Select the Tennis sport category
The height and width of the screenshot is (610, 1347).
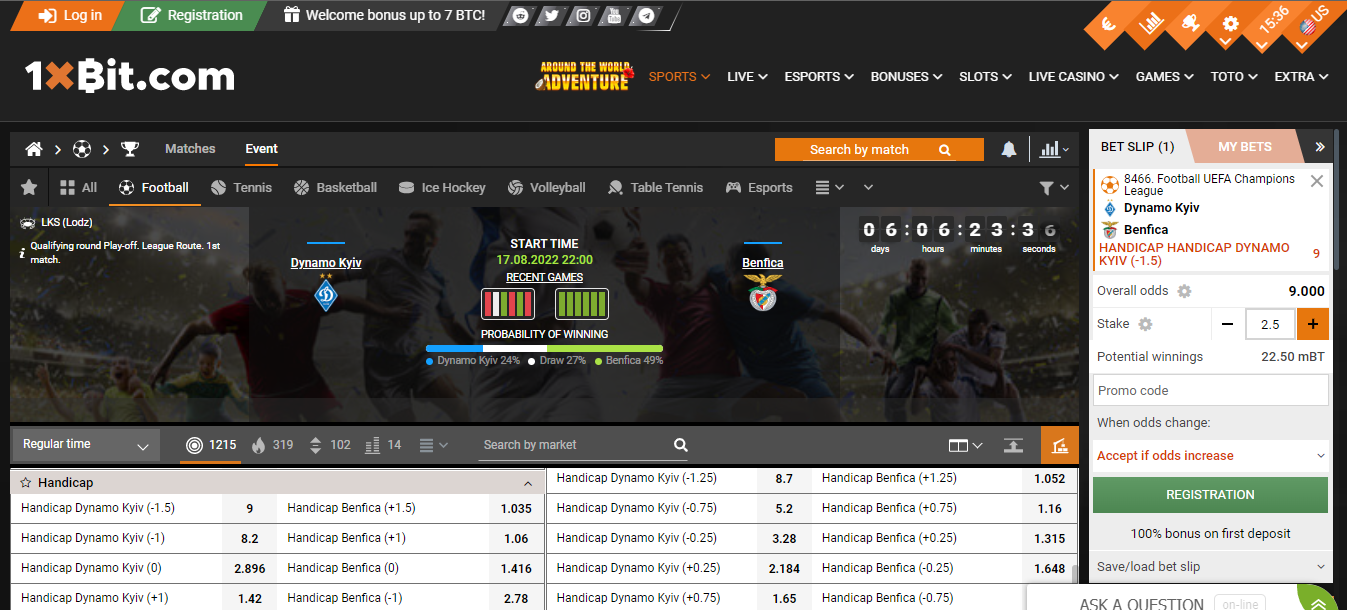coord(244,187)
